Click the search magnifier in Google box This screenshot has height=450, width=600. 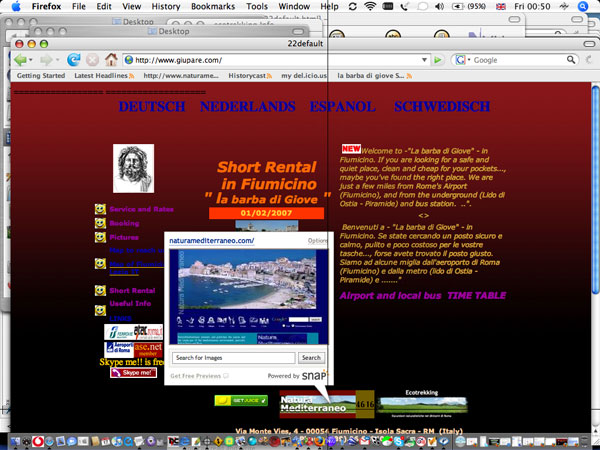571,60
